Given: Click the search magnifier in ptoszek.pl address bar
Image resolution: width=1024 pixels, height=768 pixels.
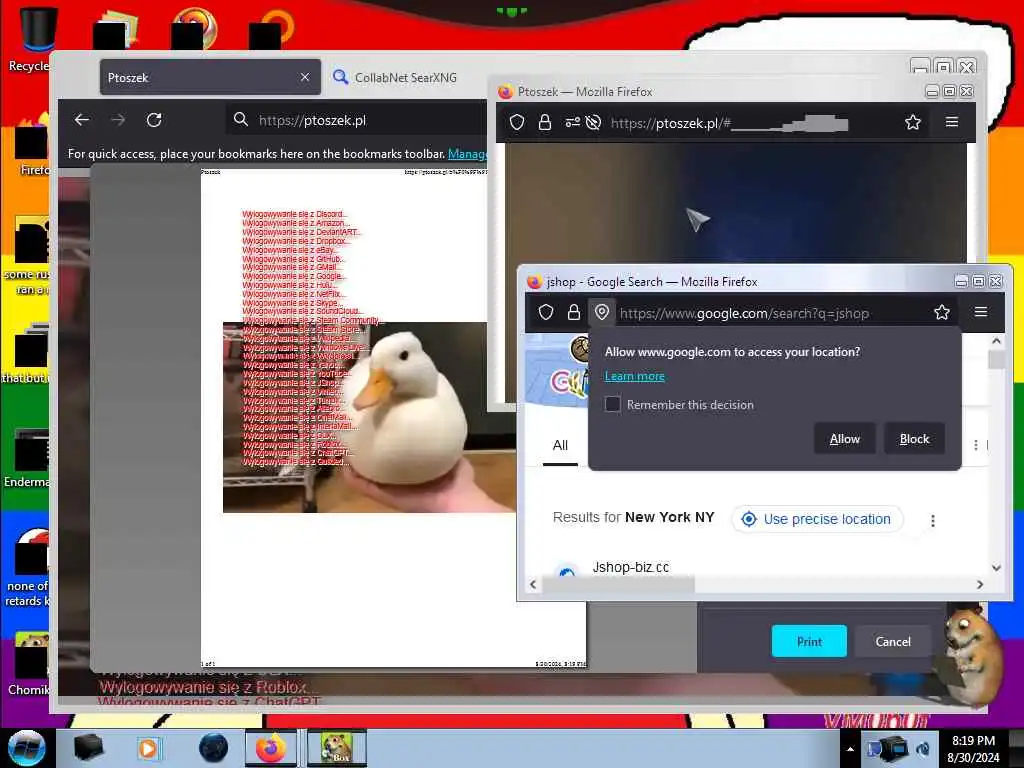Looking at the screenshot, I should (x=241, y=120).
